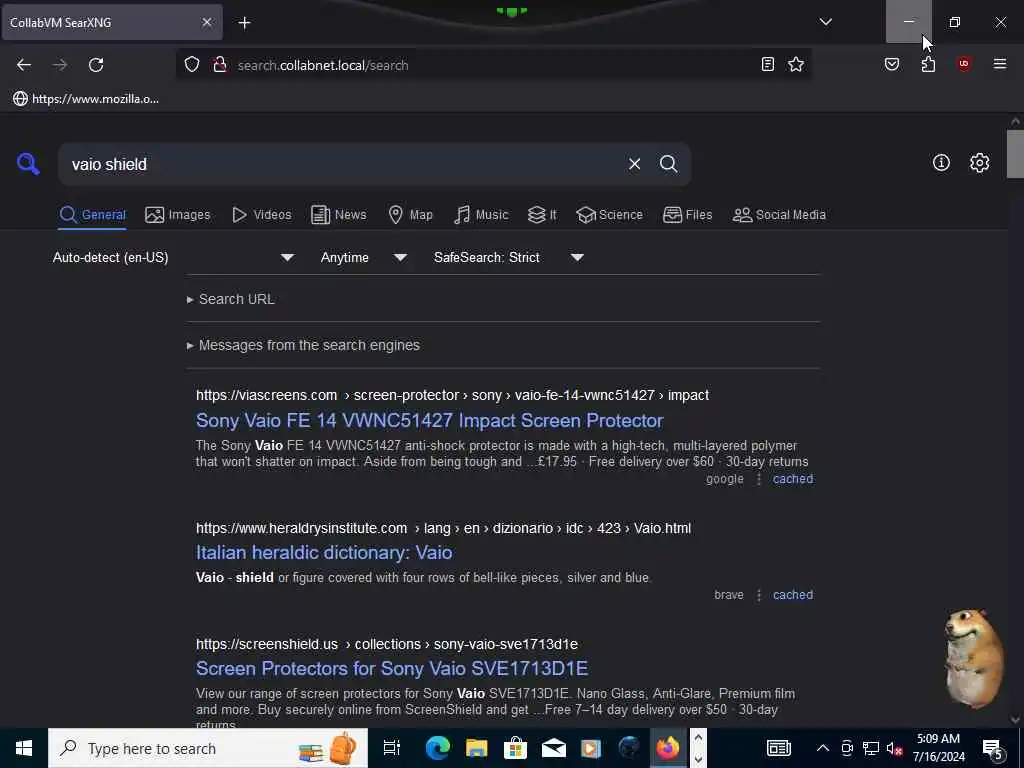
Task: Go back to the previous page
Action: (x=24, y=65)
